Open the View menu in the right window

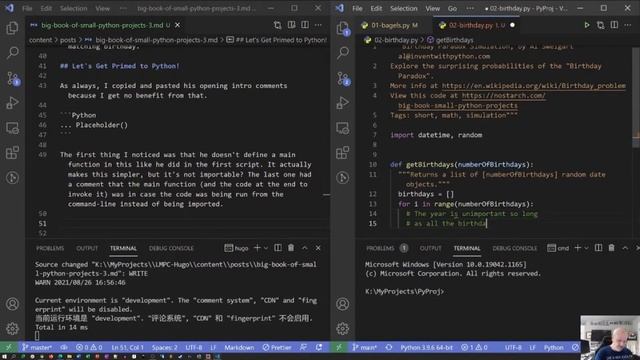(x=433, y=8)
